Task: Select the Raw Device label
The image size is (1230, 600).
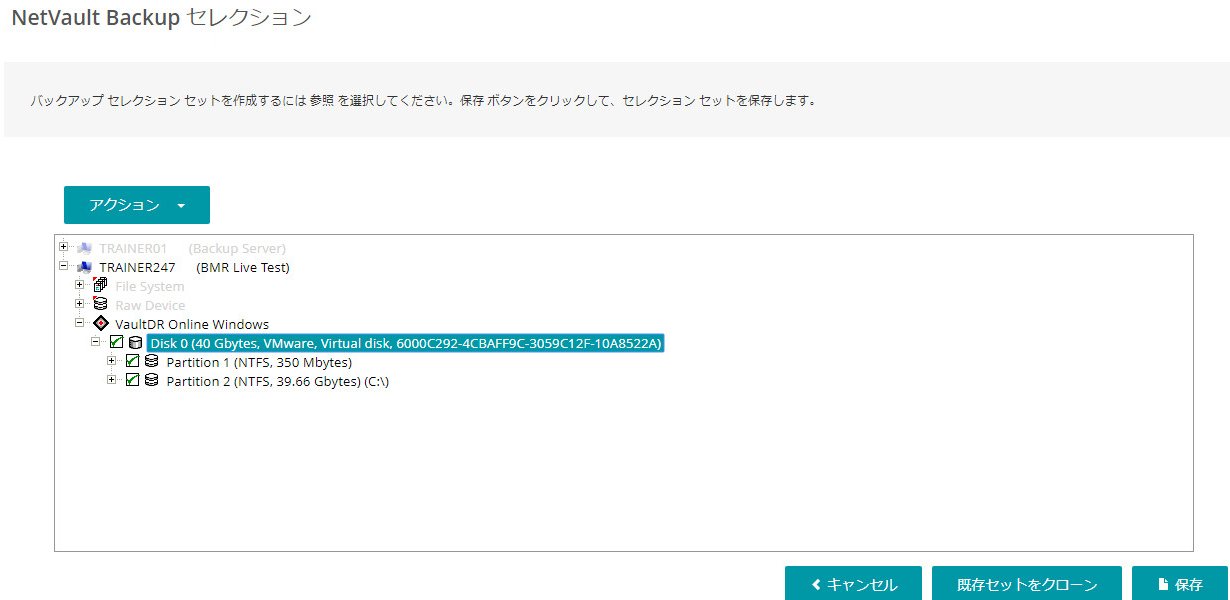Action: 150,305
